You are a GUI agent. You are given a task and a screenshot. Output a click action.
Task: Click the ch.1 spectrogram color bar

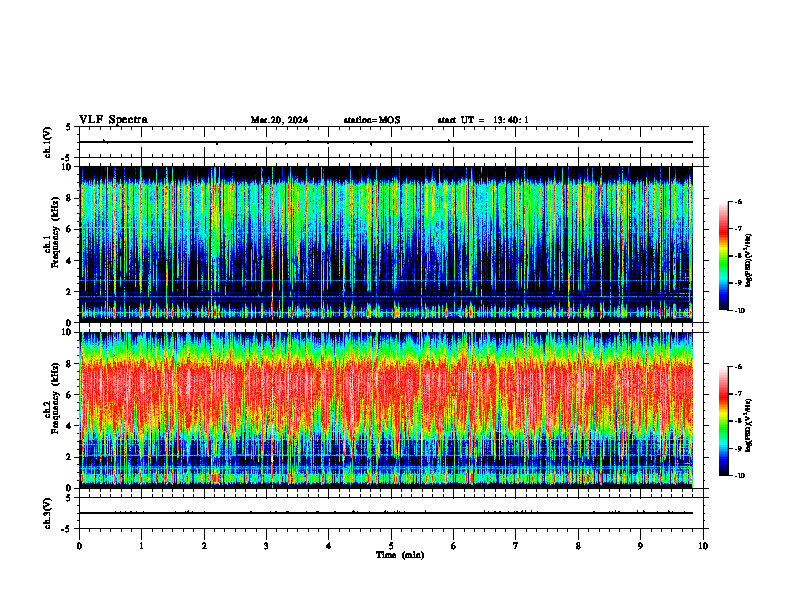pyautogui.click(x=724, y=256)
